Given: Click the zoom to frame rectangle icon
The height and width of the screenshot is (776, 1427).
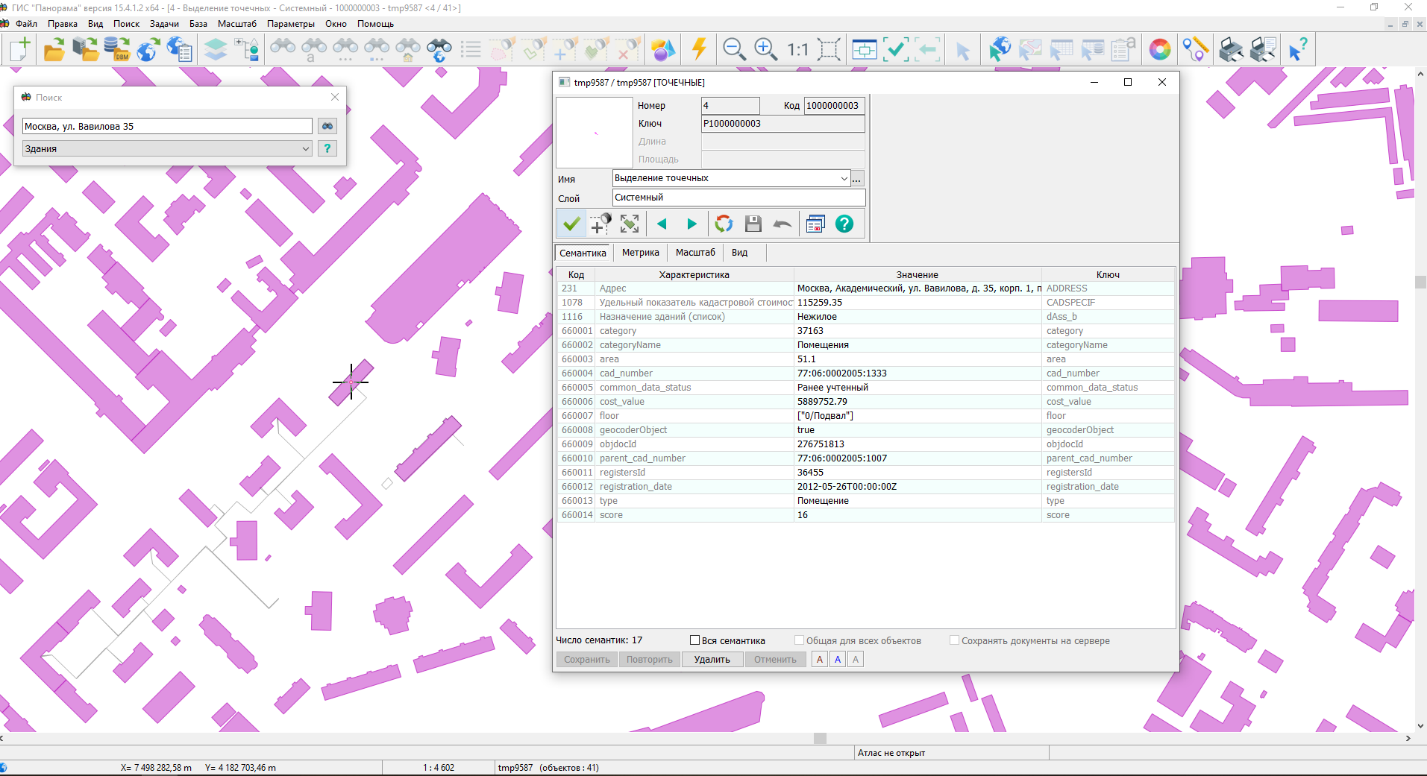Looking at the screenshot, I should coord(829,49).
